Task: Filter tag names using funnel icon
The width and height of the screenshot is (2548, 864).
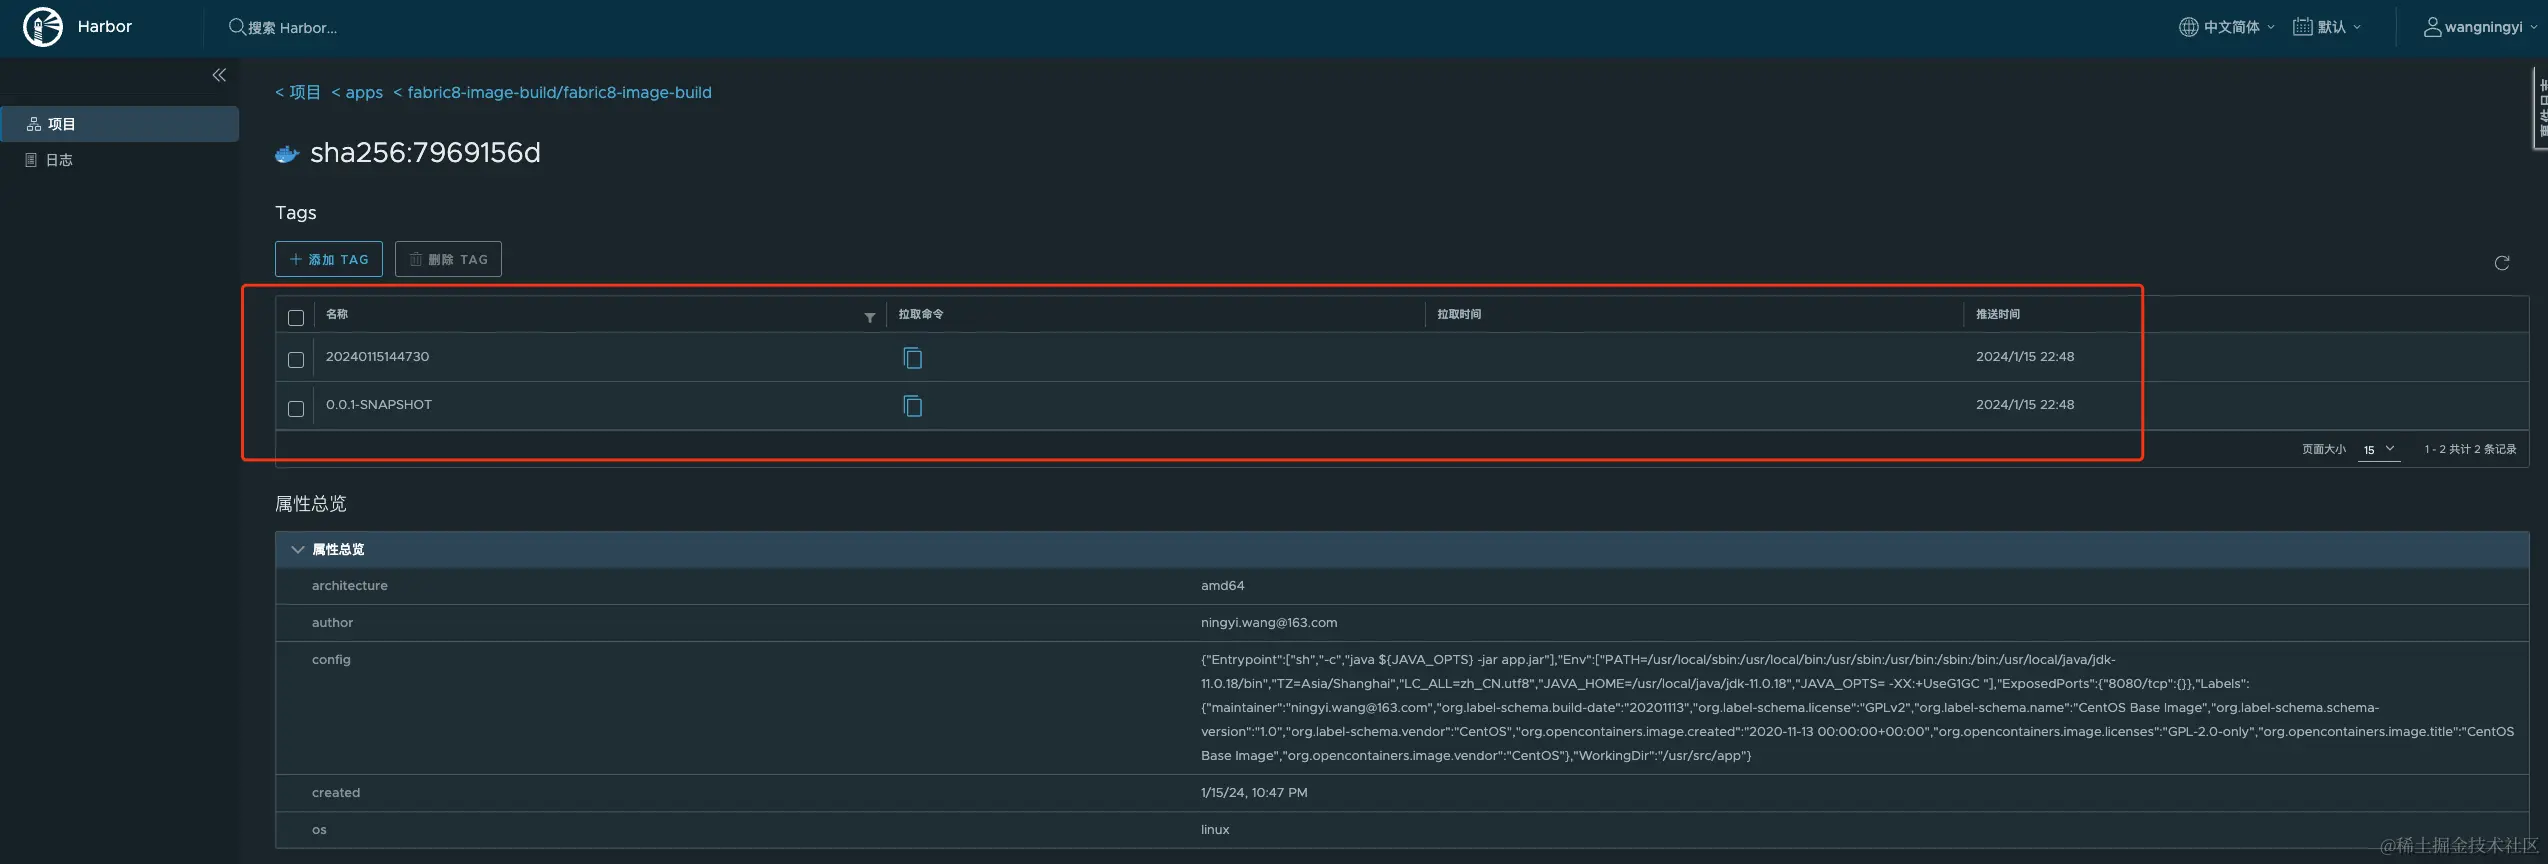Action: (x=870, y=317)
